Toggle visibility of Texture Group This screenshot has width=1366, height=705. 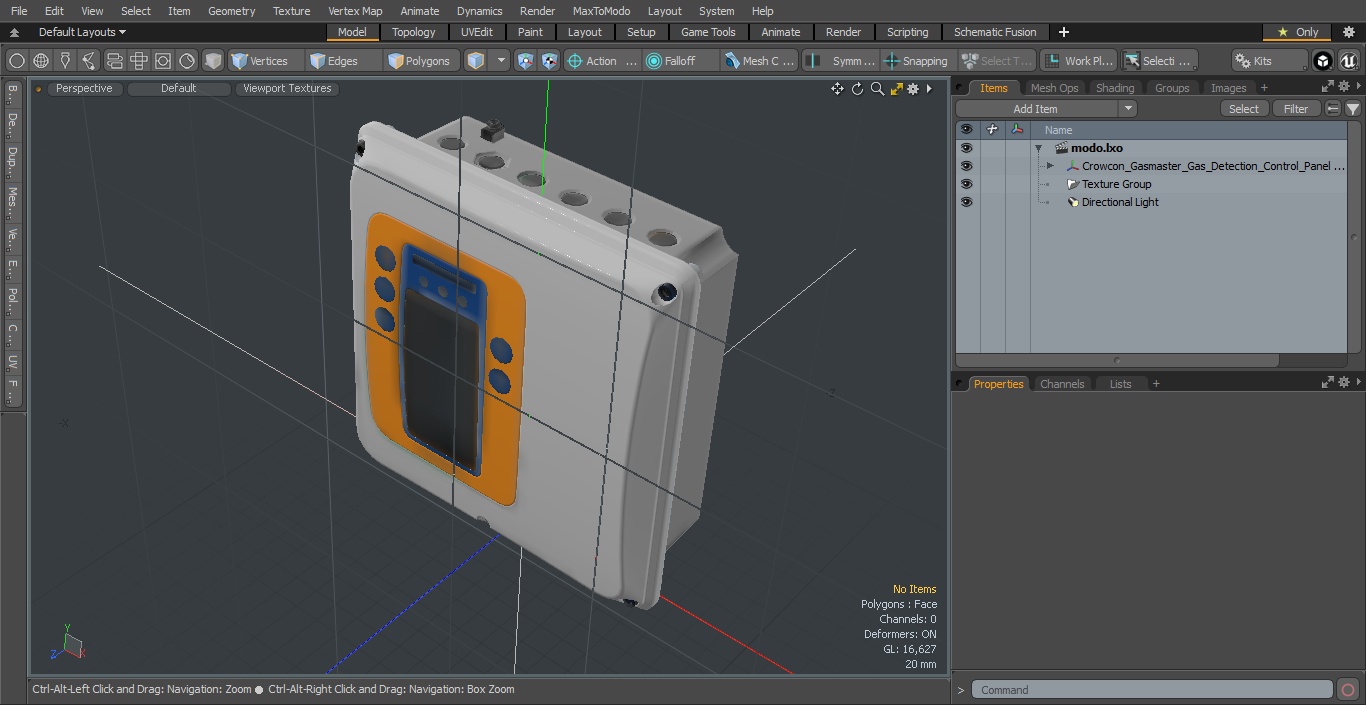click(x=966, y=184)
